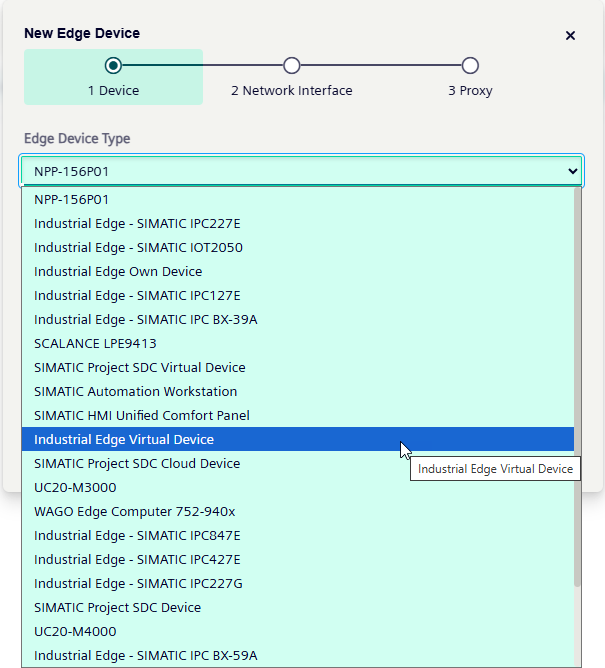Screen dimensions: 605x668
Task: Select step 1 Device radio circle
Action: [x=113, y=66]
